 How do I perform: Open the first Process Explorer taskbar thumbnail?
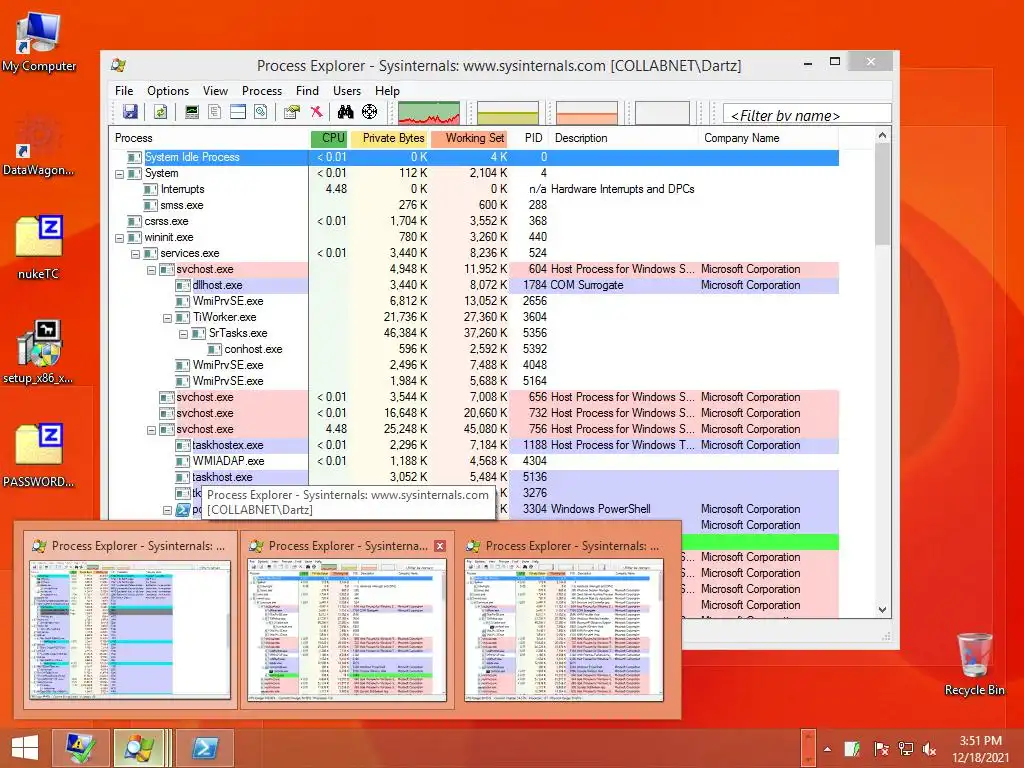tap(129, 620)
